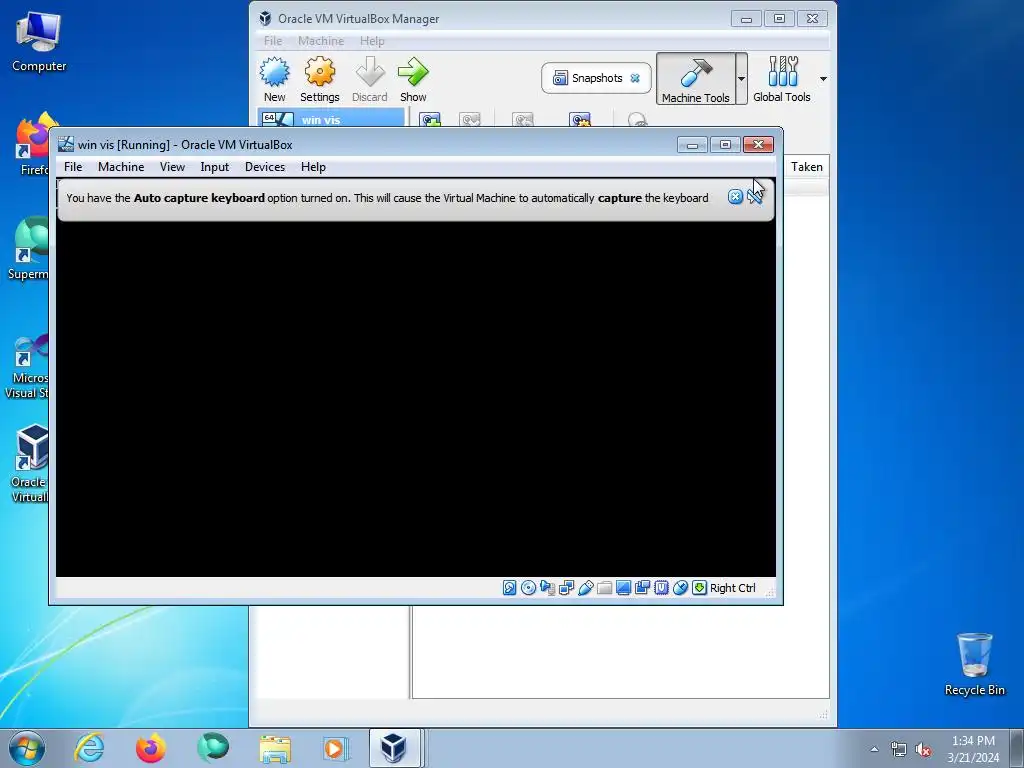
Task: Click the shared folders status icon
Action: tap(604, 588)
